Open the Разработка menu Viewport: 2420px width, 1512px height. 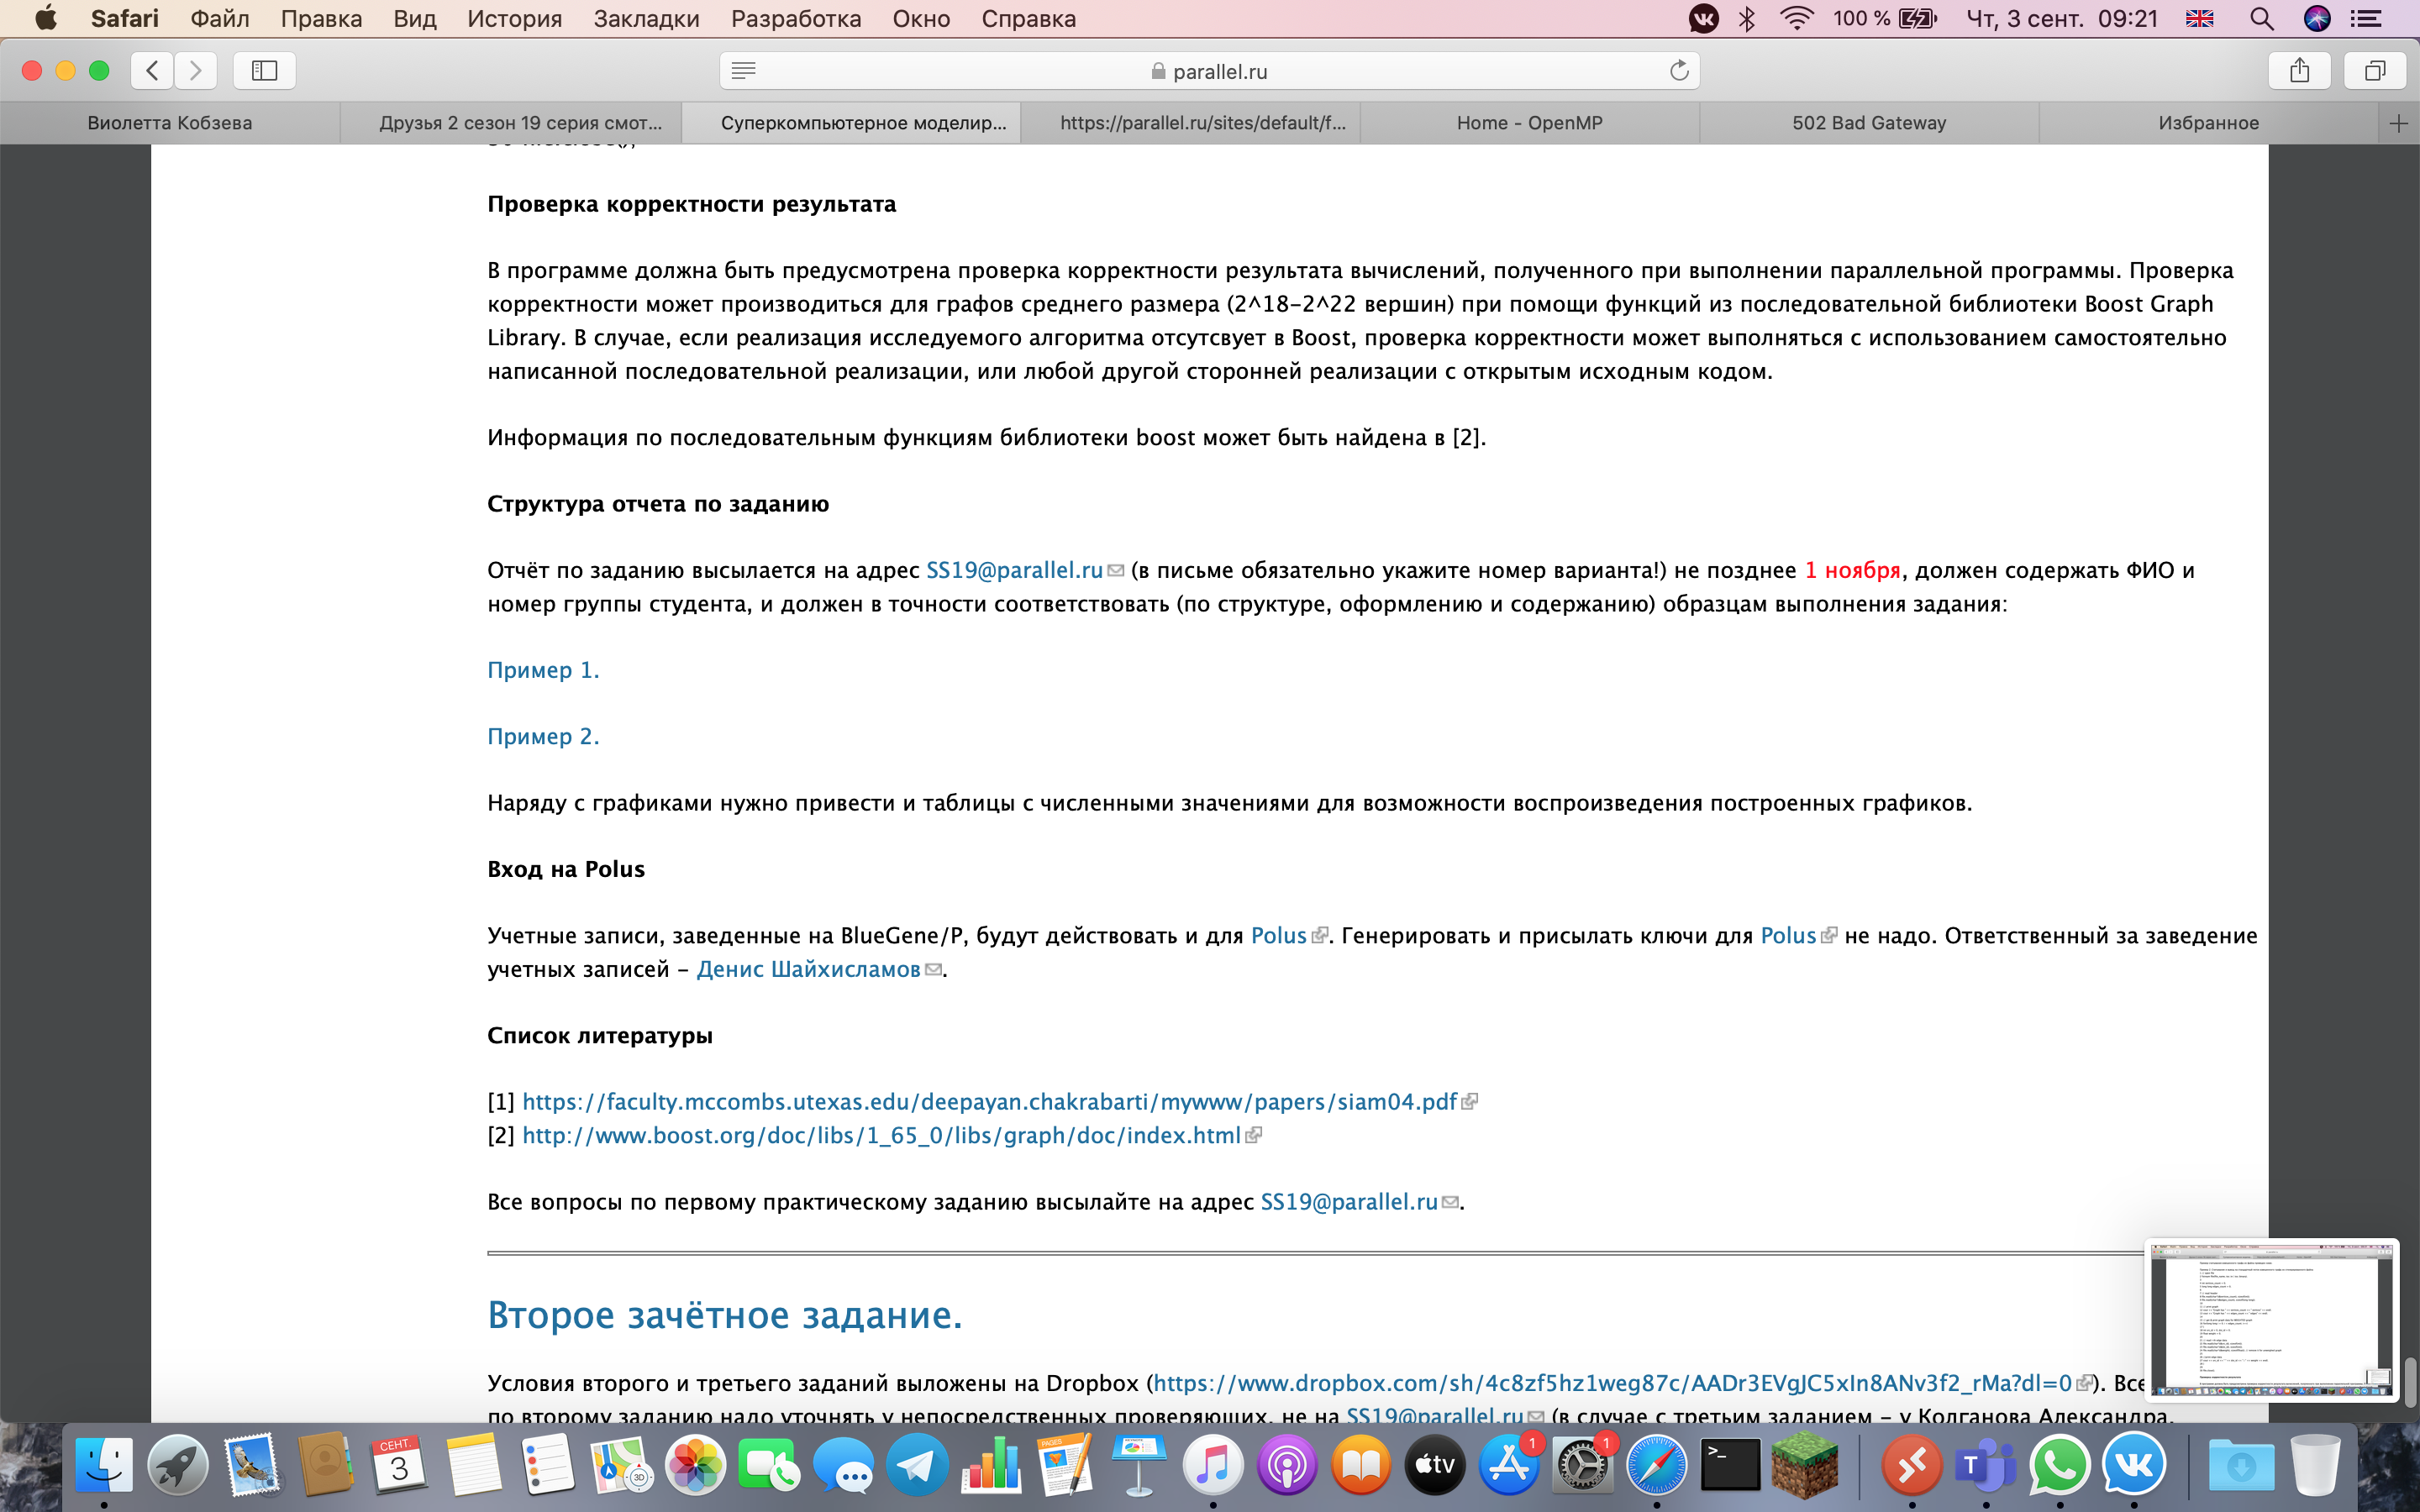(796, 18)
